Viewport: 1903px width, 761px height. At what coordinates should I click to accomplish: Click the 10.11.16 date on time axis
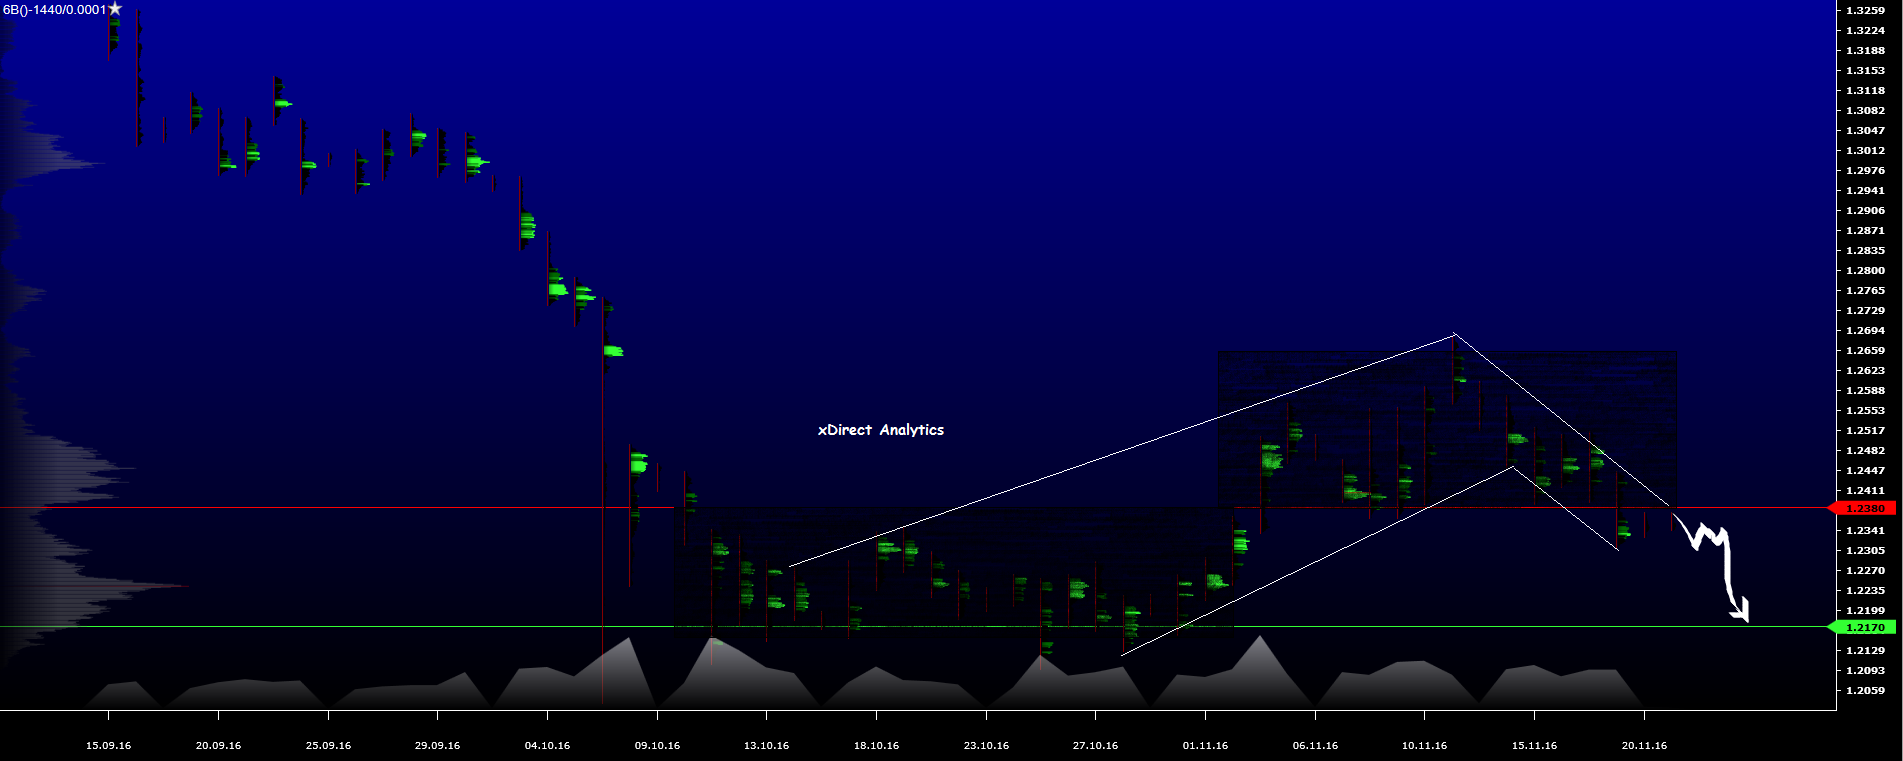tap(1424, 745)
